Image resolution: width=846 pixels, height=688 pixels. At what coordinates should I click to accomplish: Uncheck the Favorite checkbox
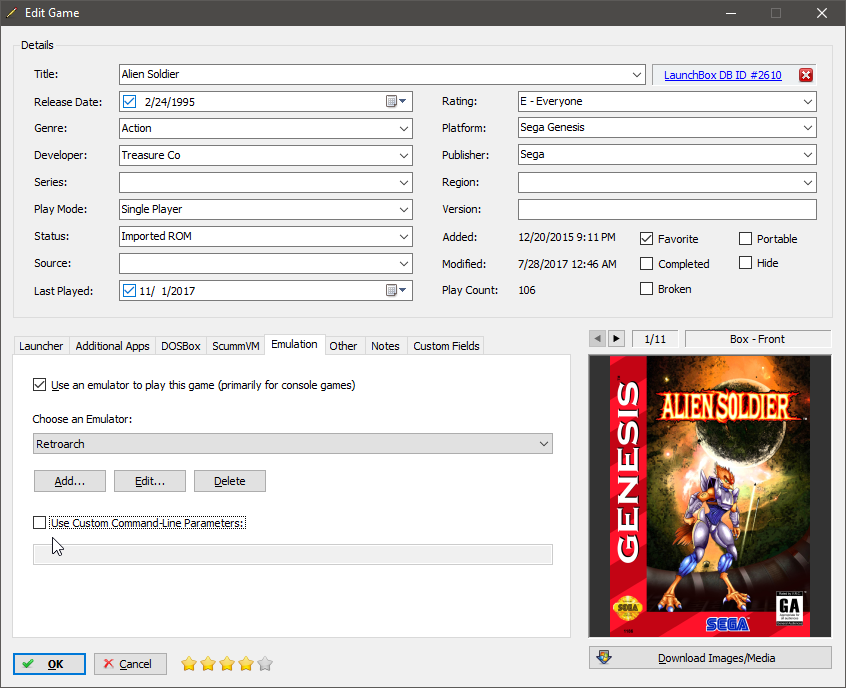(x=646, y=239)
